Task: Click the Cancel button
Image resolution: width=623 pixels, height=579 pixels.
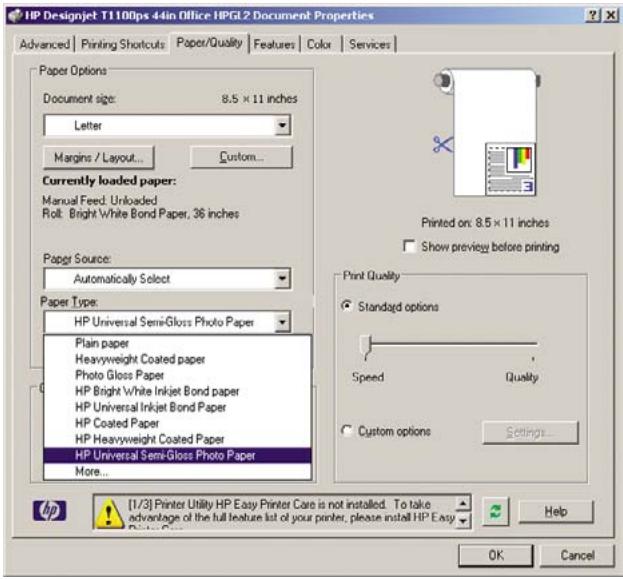Action: click(577, 555)
